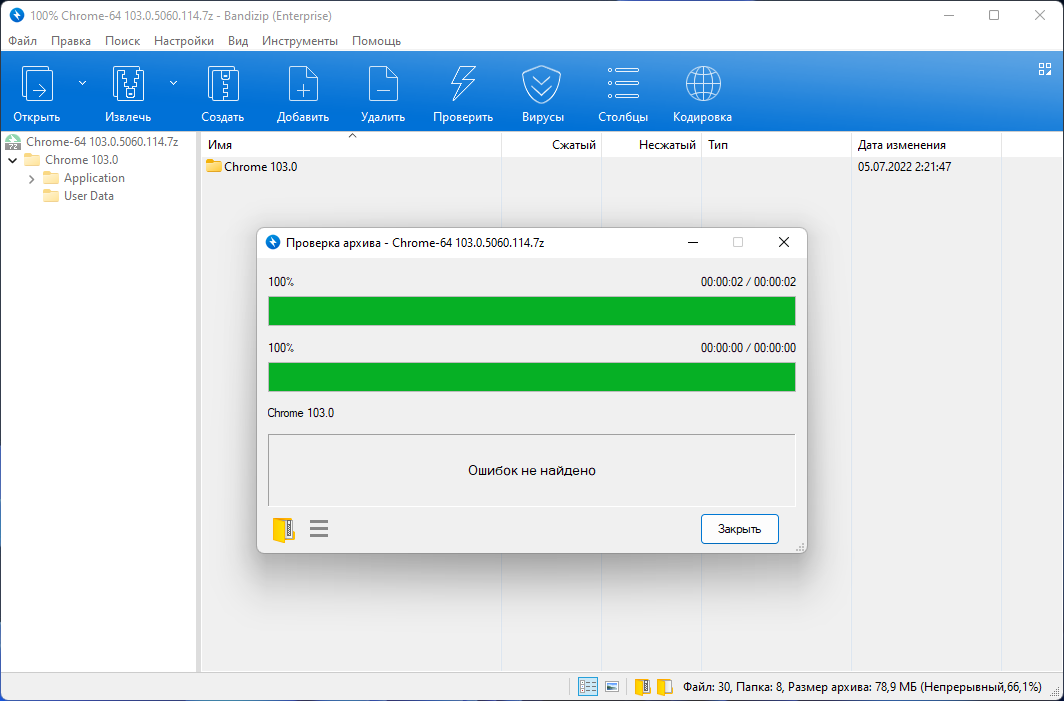This screenshot has width=1064, height=701.
Task: Sort by the Тип column header
Action: tap(776, 145)
